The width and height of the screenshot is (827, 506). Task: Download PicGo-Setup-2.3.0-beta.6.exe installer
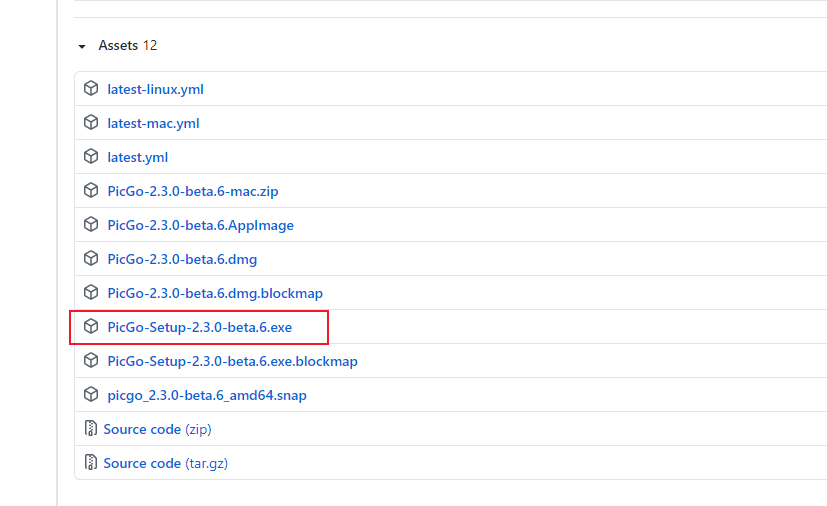(199, 327)
